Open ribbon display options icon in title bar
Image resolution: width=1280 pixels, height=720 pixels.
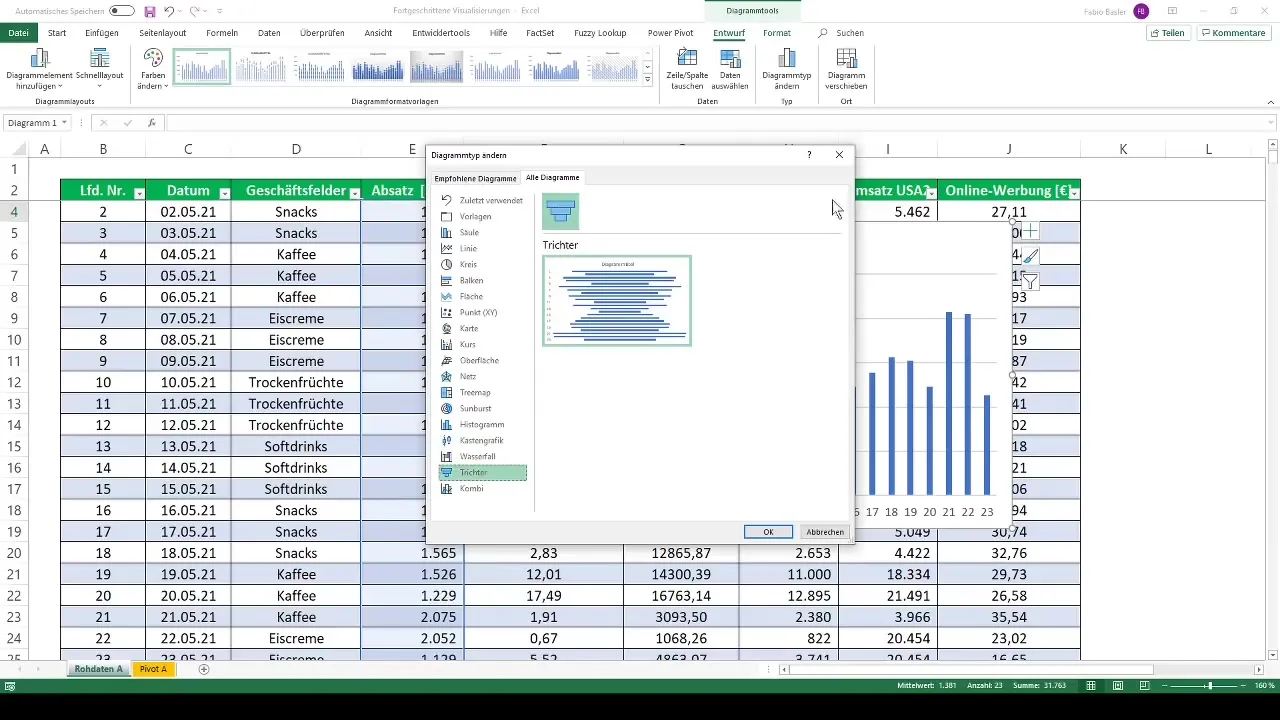[x=1172, y=11]
